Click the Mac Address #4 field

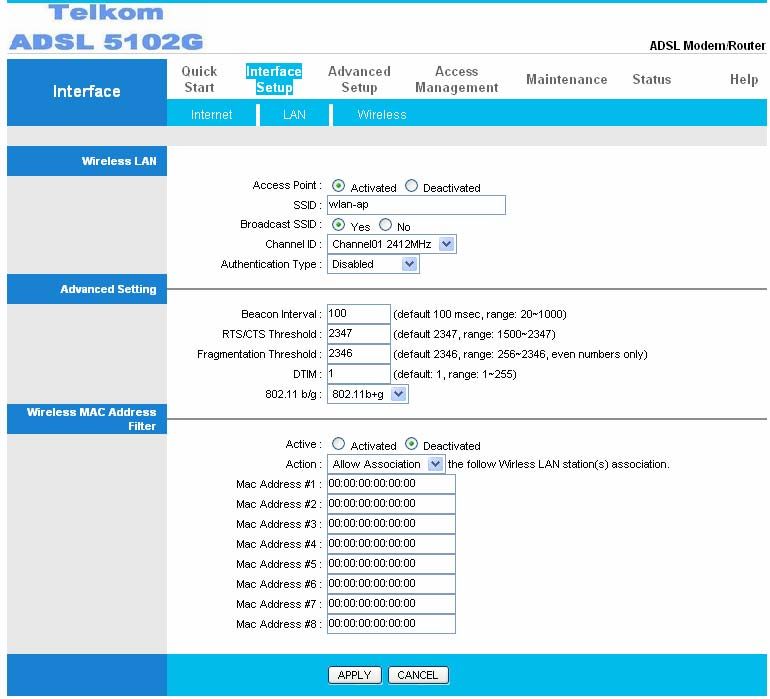coord(391,544)
